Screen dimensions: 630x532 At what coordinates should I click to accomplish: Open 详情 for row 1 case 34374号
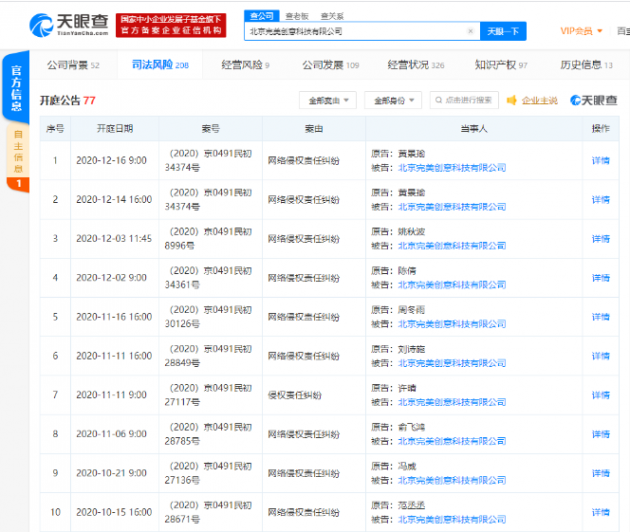click(601, 161)
